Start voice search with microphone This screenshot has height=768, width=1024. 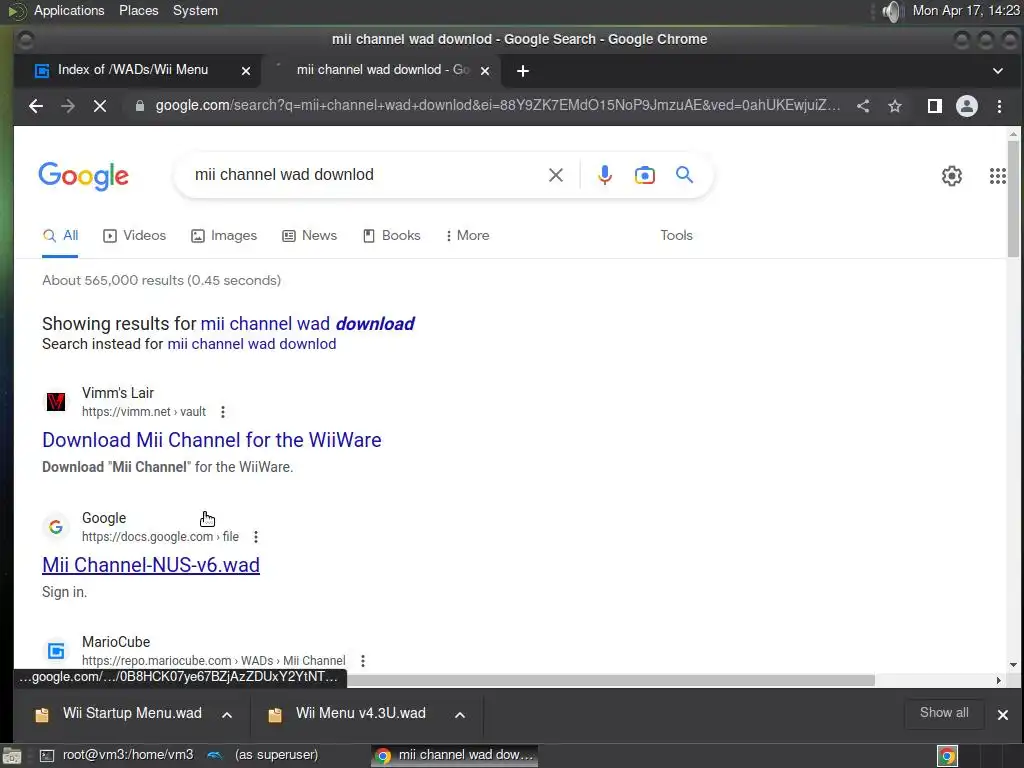[x=605, y=175]
